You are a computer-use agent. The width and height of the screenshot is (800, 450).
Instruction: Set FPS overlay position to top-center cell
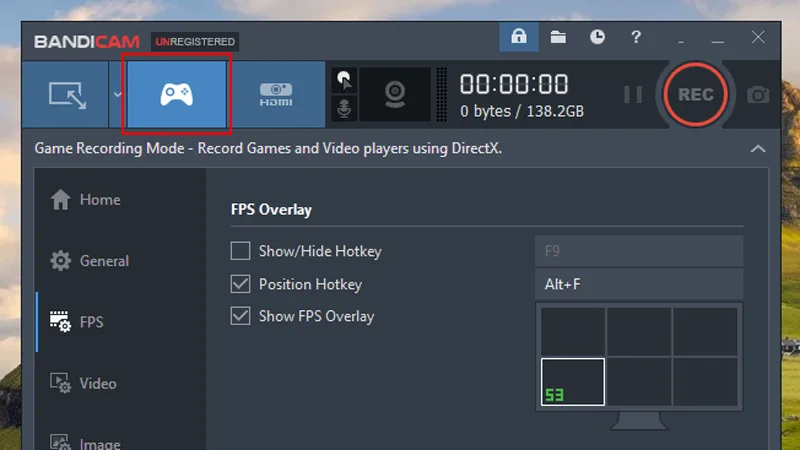pyautogui.click(x=639, y=332)
